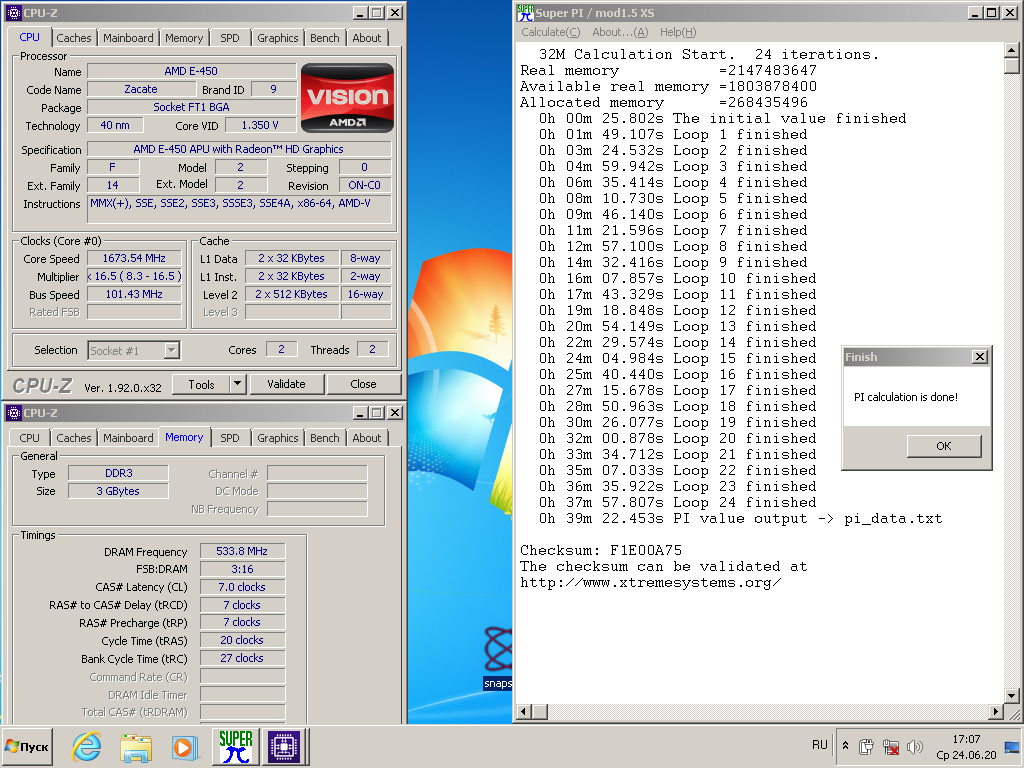Click the AMD Vision logo in CPU-Z
The image size is (1024, 768).
[347, 98]
